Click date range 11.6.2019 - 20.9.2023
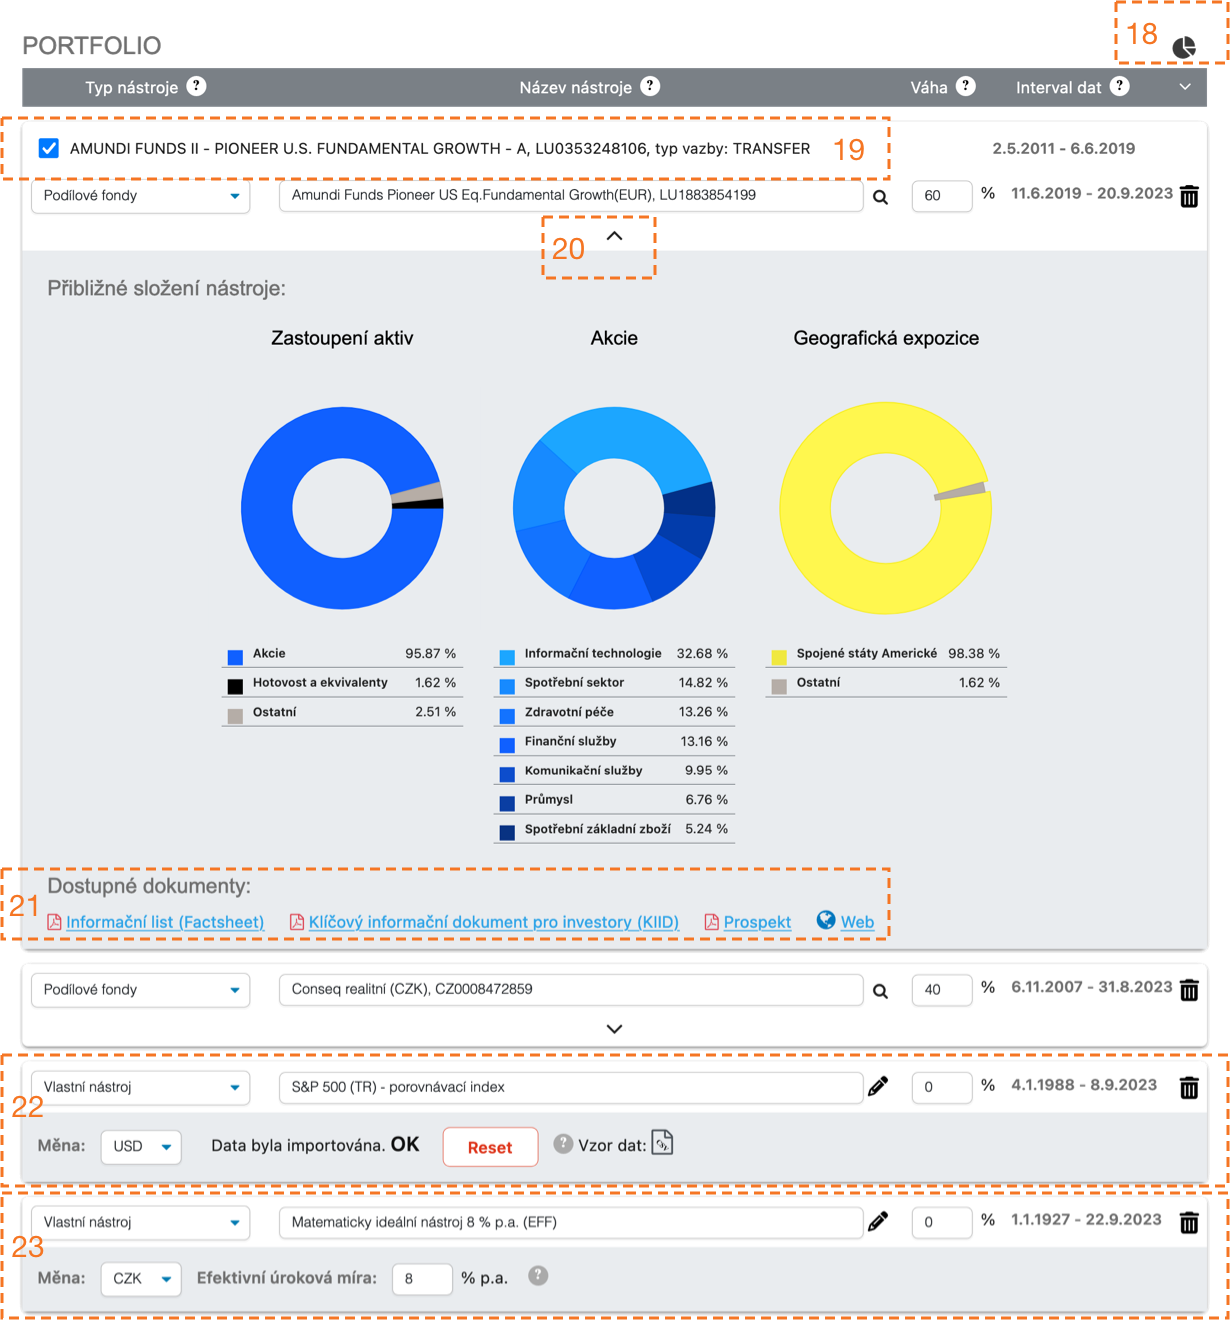1230x1320 pixels. 1092,193
